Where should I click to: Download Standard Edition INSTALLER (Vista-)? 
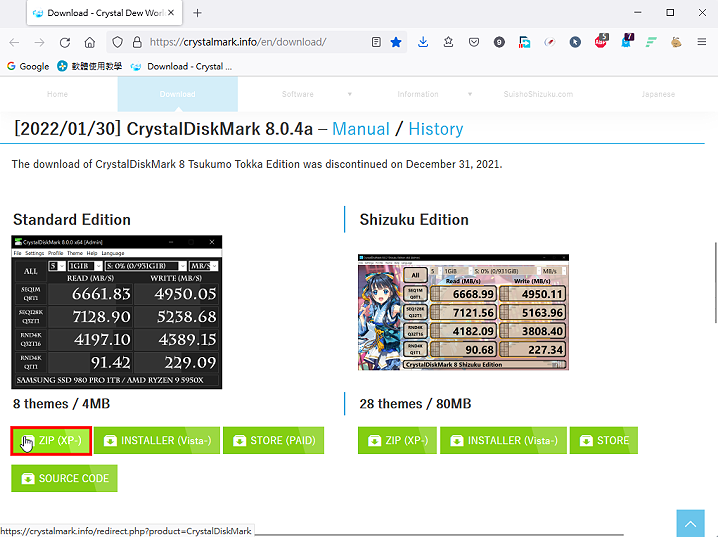point(157,441)
